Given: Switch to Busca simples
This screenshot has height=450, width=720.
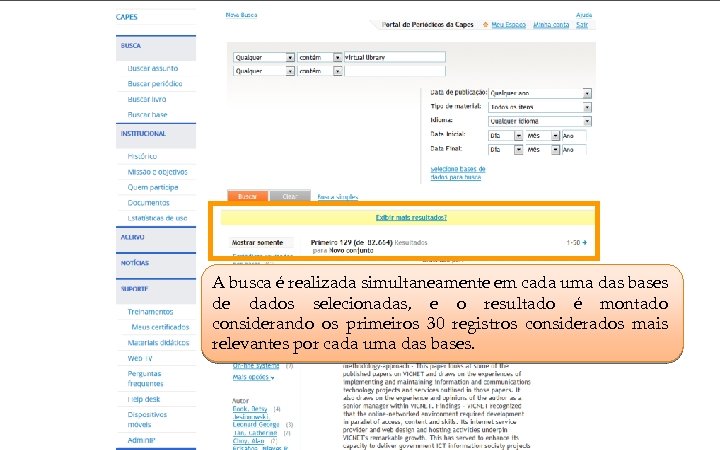Looking at the screenshot, I should 338,197.
